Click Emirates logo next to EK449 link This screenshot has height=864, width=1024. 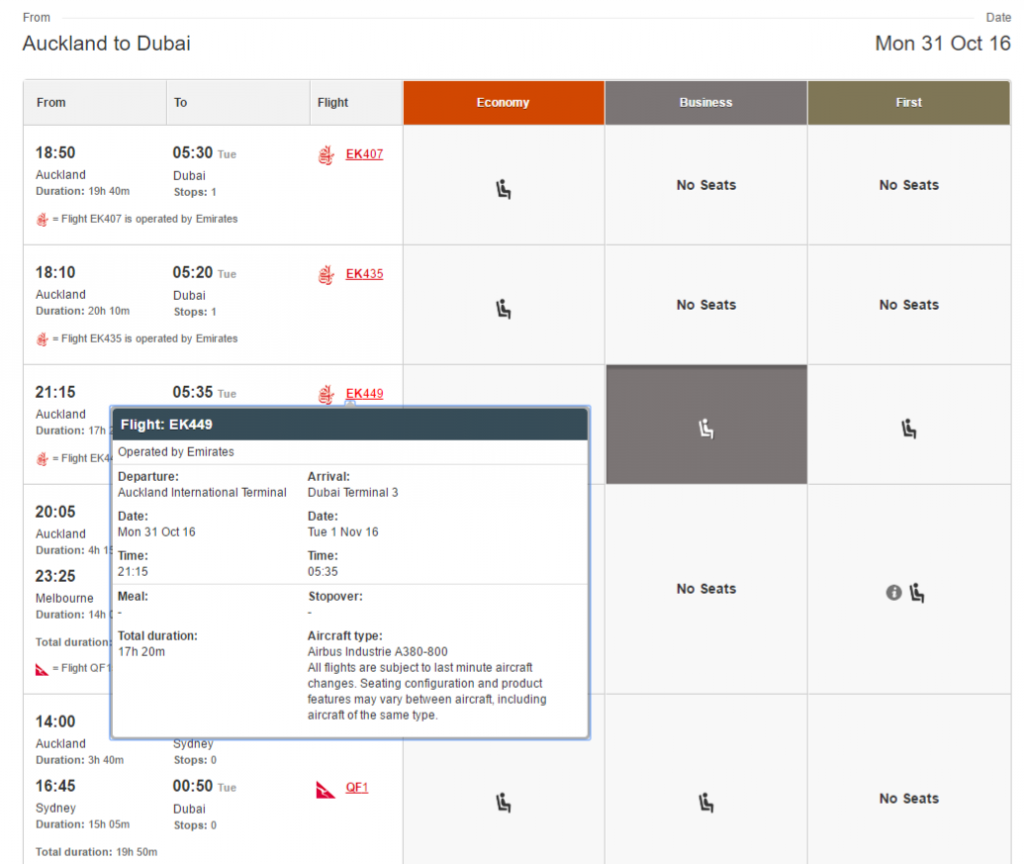point(326,394)
